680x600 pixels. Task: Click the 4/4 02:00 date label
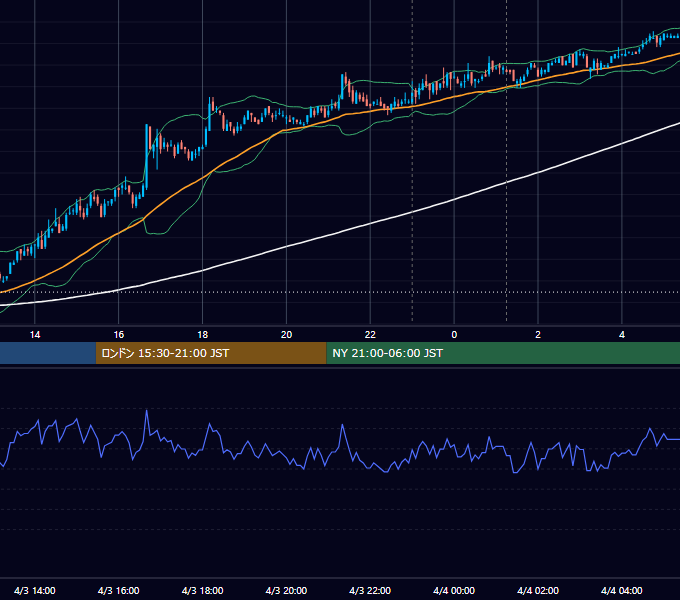pyautogui.click(x=538, y=590)
